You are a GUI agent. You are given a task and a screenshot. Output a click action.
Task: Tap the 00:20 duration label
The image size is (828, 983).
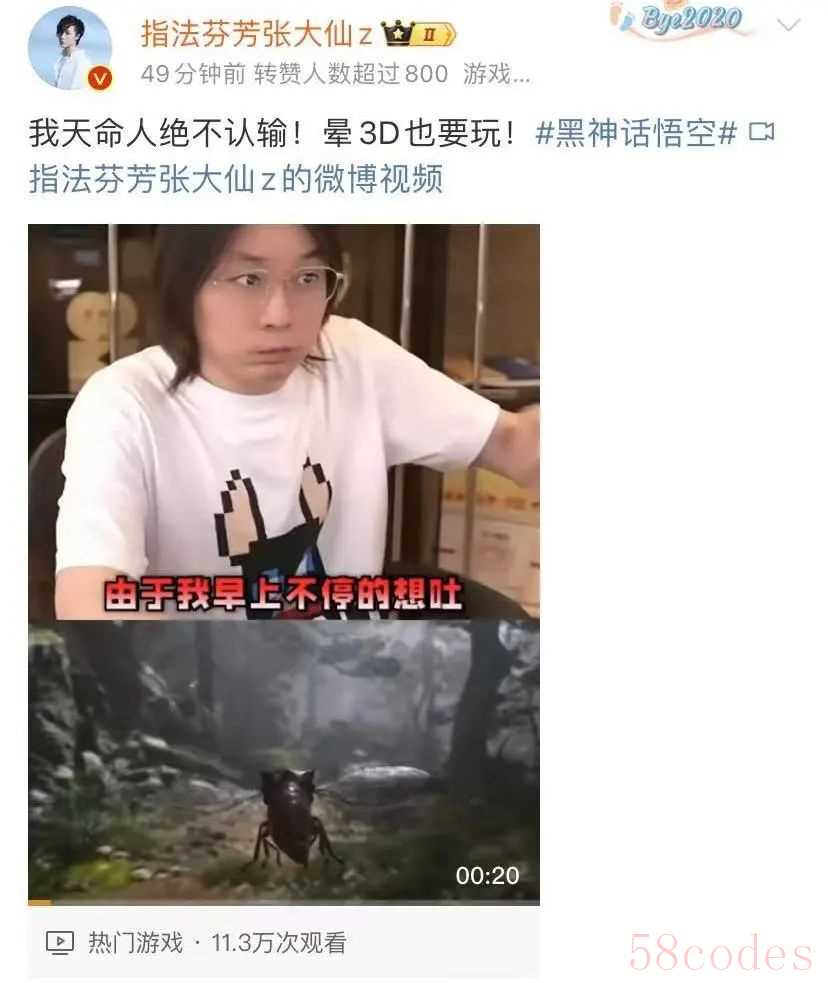[x=487, y=876]
